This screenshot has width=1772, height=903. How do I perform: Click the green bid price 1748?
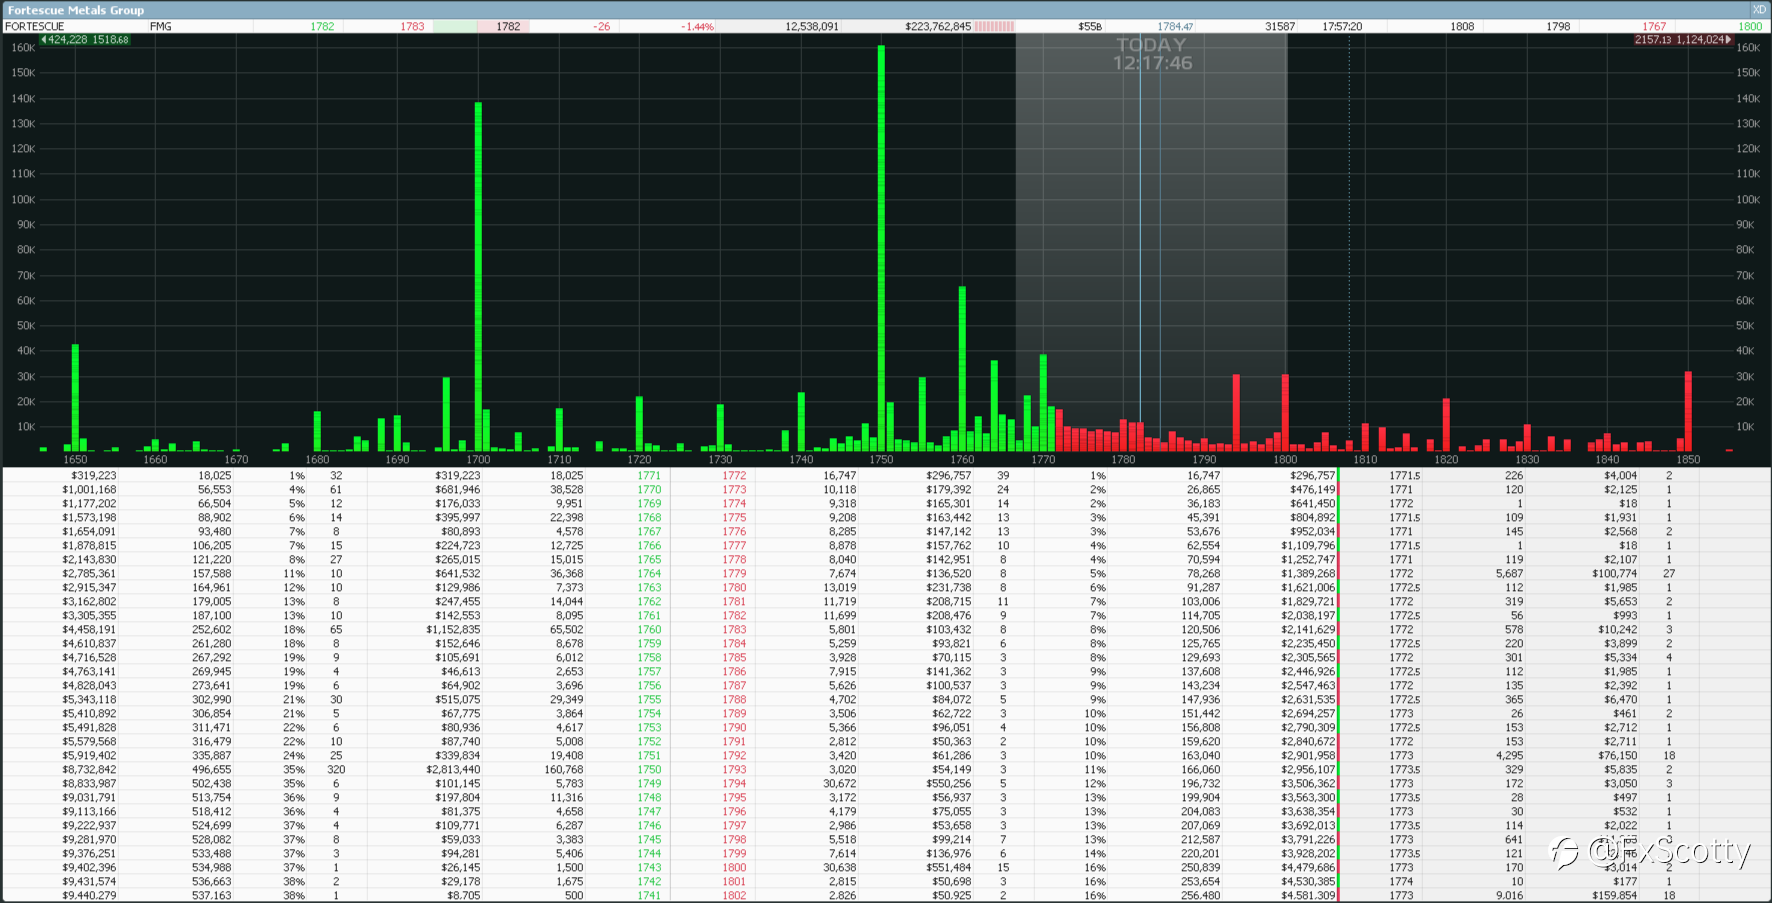tap(649, 798)
